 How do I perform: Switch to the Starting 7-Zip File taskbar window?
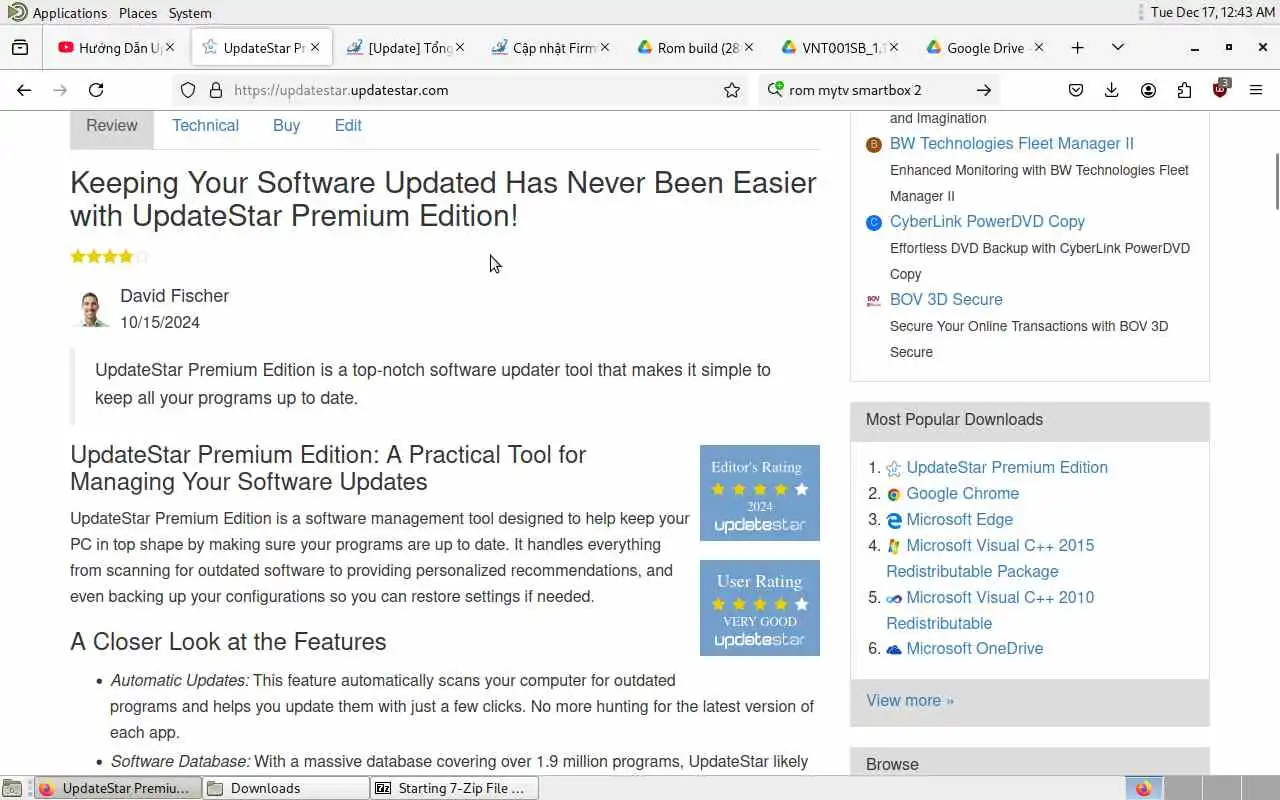[455, 788]
